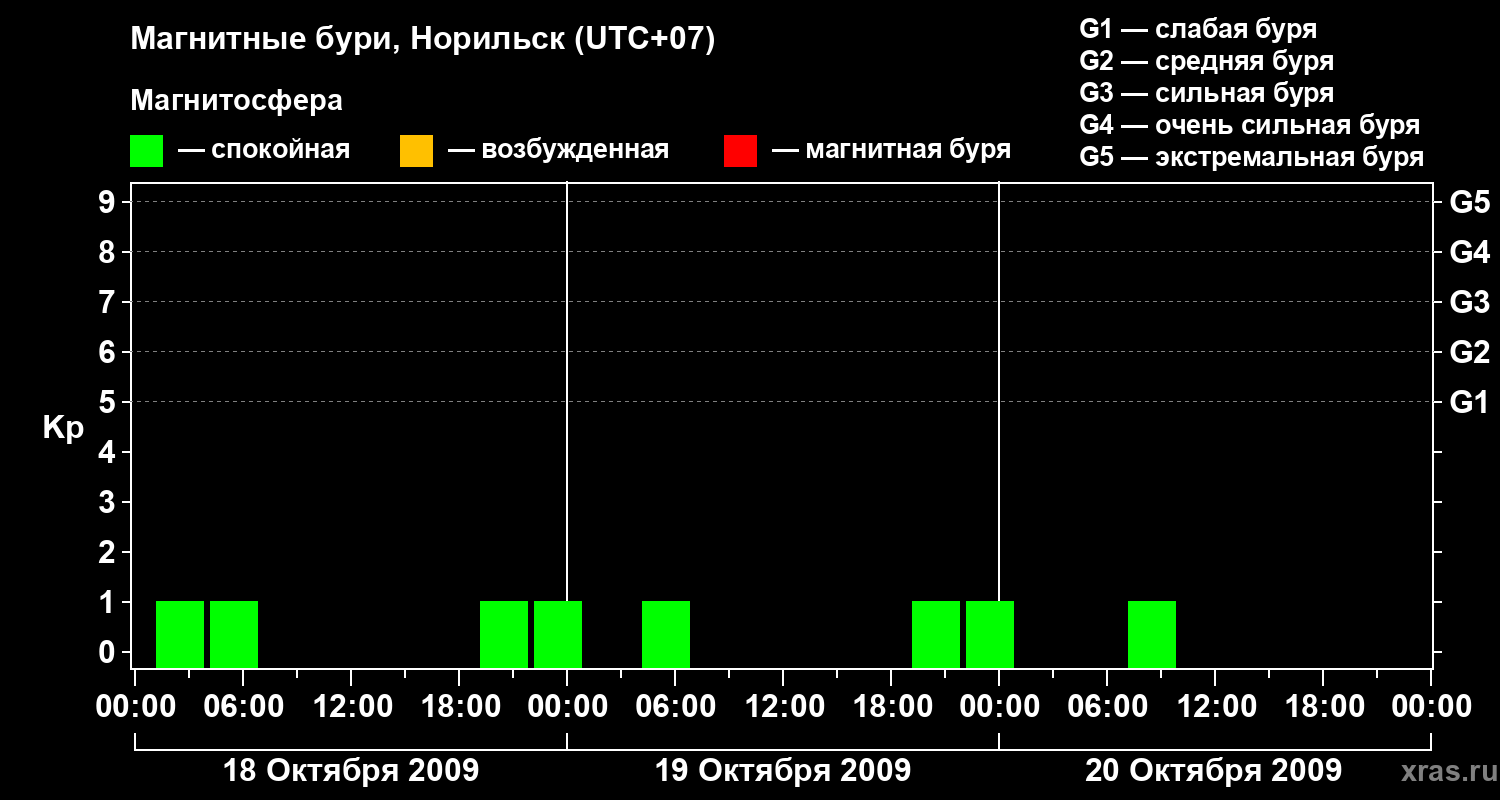Click the 'G3 — сильная буря' legend line
Image resolution: width=1500 pixels, height=800 pixels.
point(1206,93)
